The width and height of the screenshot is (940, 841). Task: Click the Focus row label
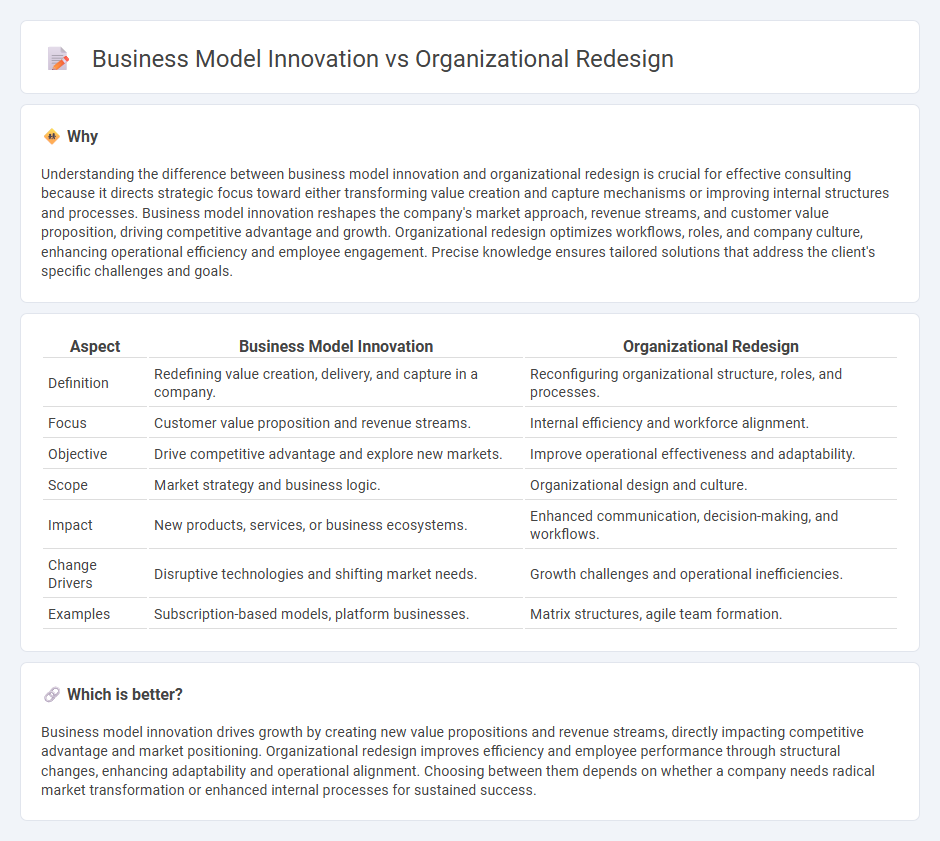(x=67, y=422)
